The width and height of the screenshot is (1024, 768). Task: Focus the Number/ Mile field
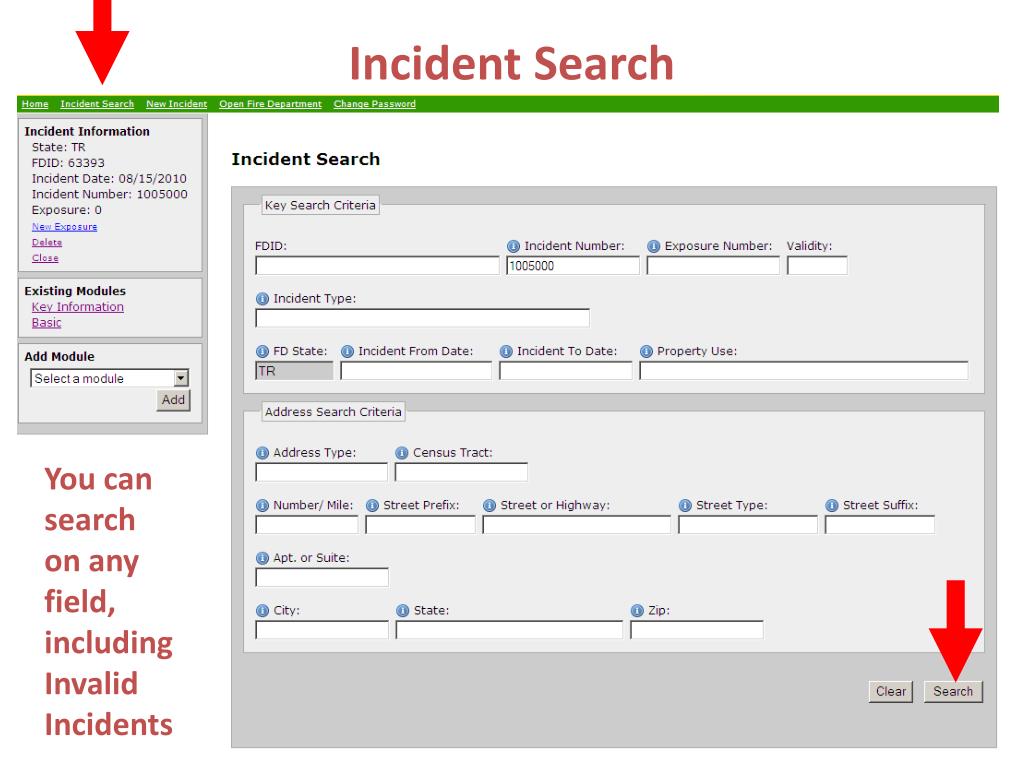tap(307, 525)
